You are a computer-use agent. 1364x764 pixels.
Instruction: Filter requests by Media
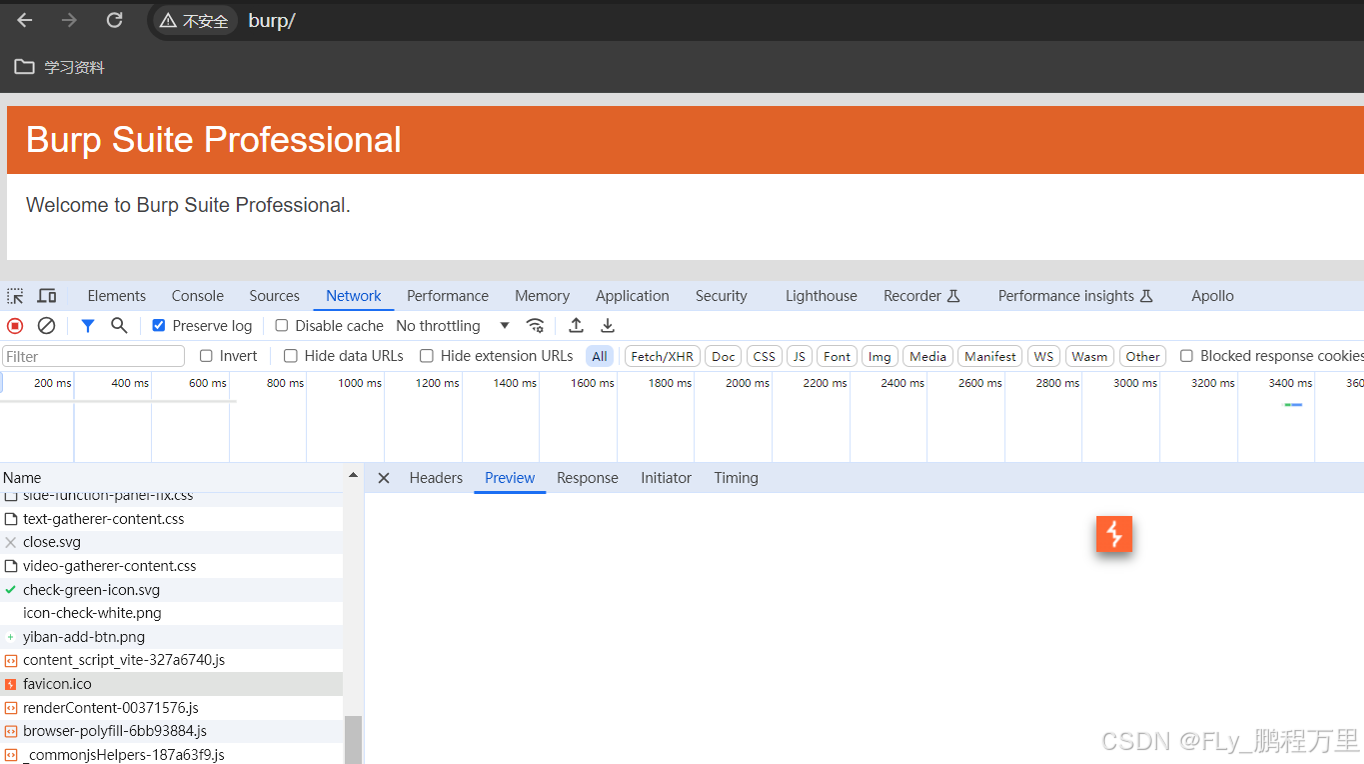pos(927,356)
